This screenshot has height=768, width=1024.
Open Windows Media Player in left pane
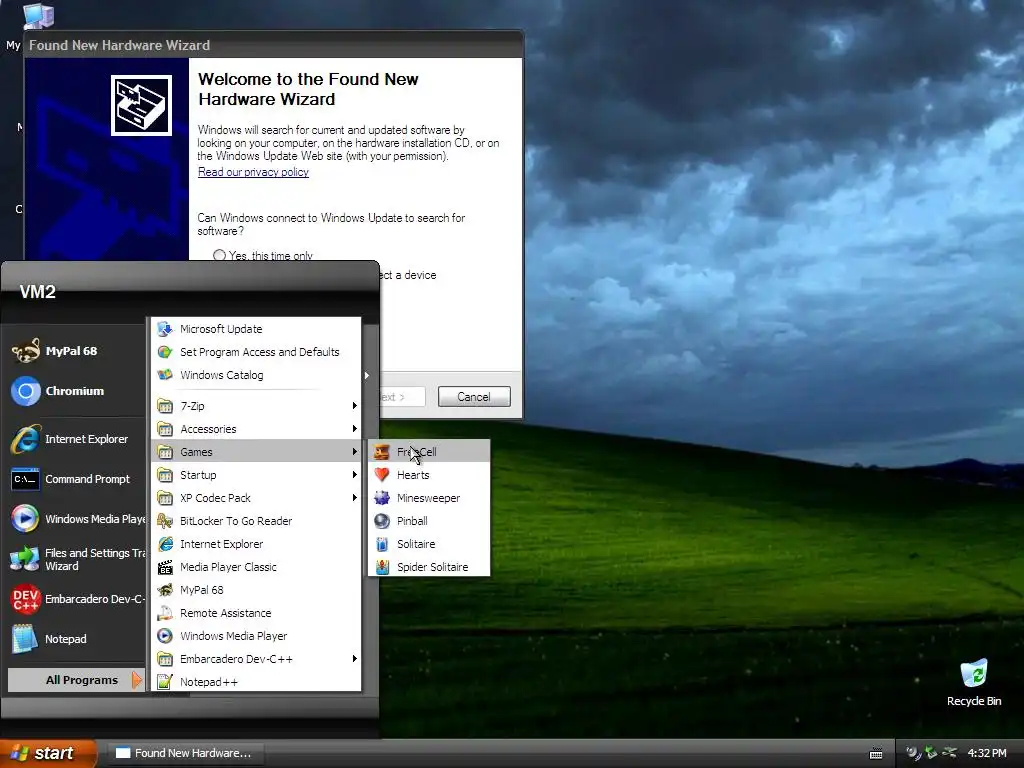76,519
